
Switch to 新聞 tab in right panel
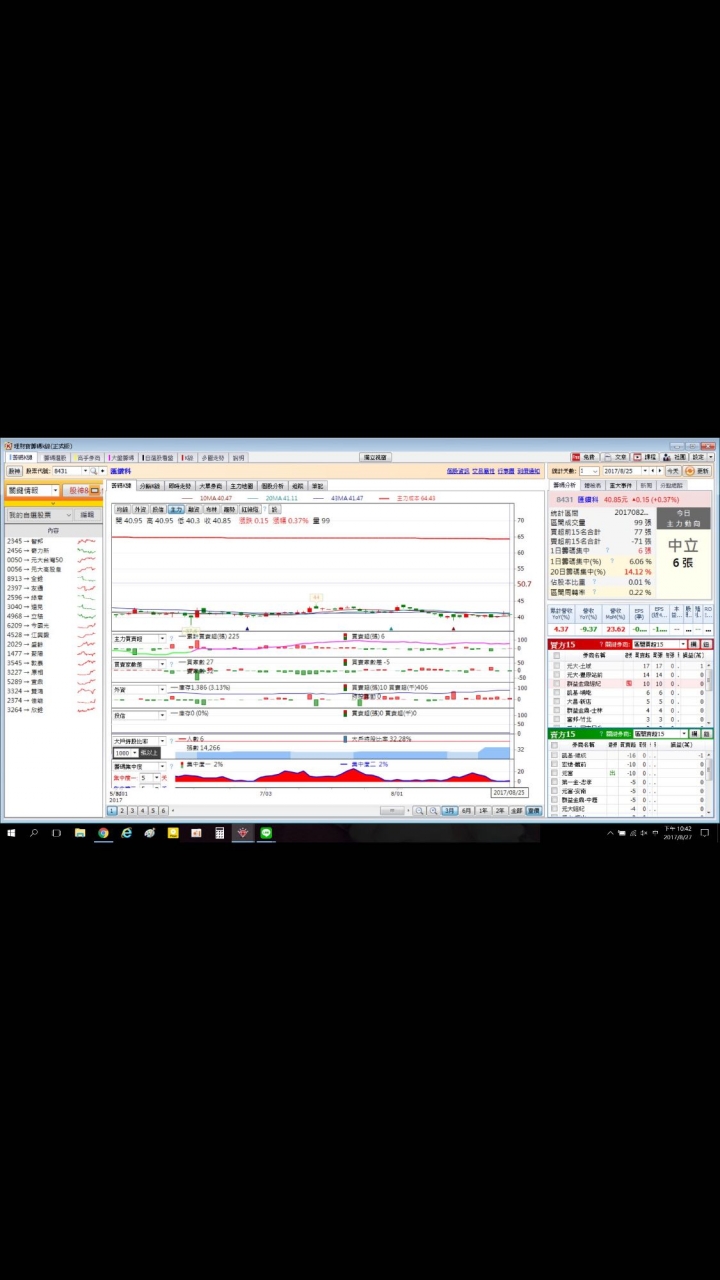pos(646,485)
